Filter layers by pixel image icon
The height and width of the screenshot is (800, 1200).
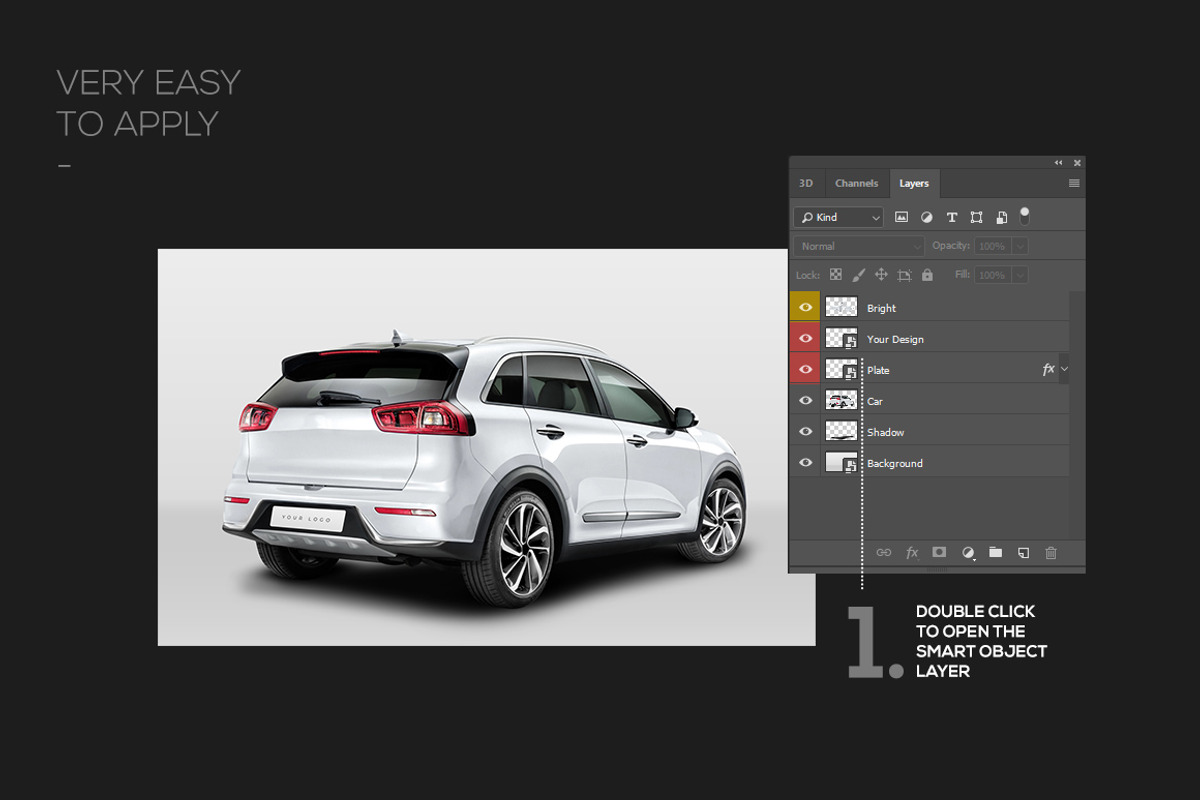tap(901, 217)
